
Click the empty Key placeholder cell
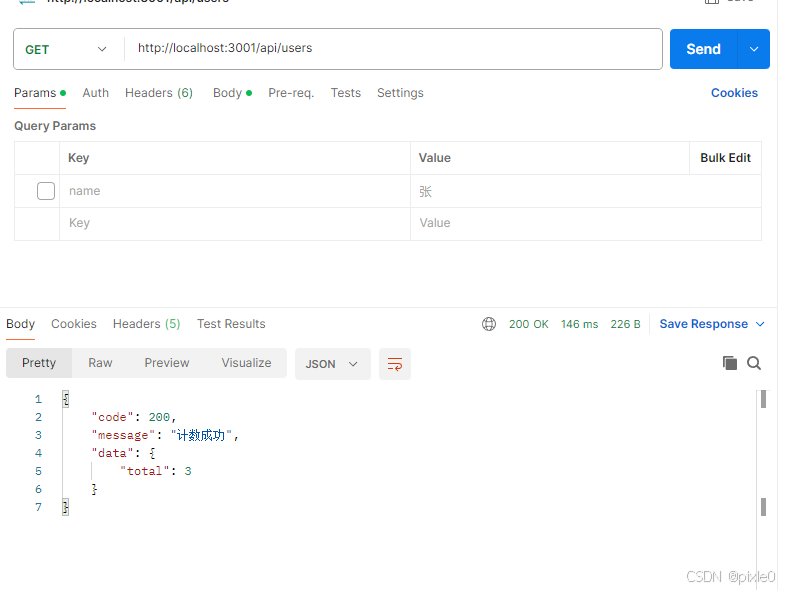point(235,223)
